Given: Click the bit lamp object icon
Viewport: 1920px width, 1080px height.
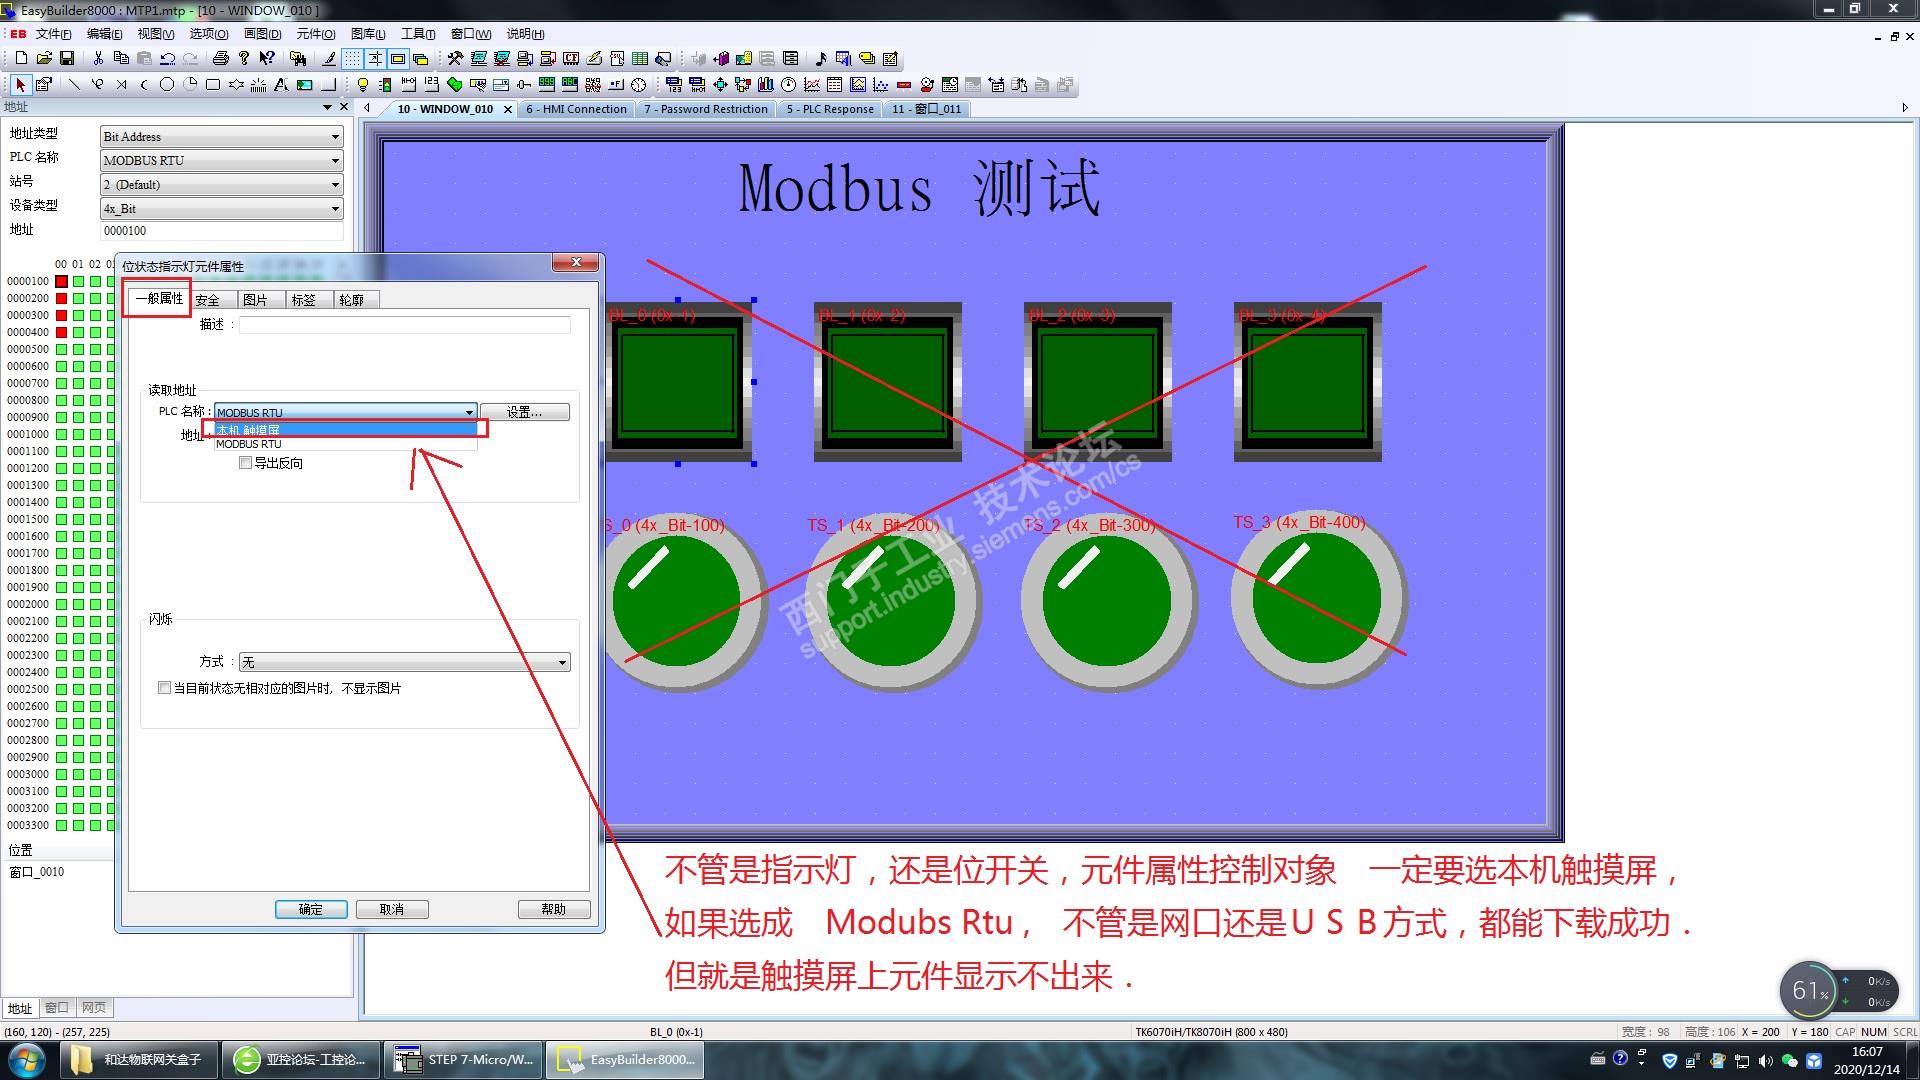Looking at the screenshot, I should coord(363,85).
